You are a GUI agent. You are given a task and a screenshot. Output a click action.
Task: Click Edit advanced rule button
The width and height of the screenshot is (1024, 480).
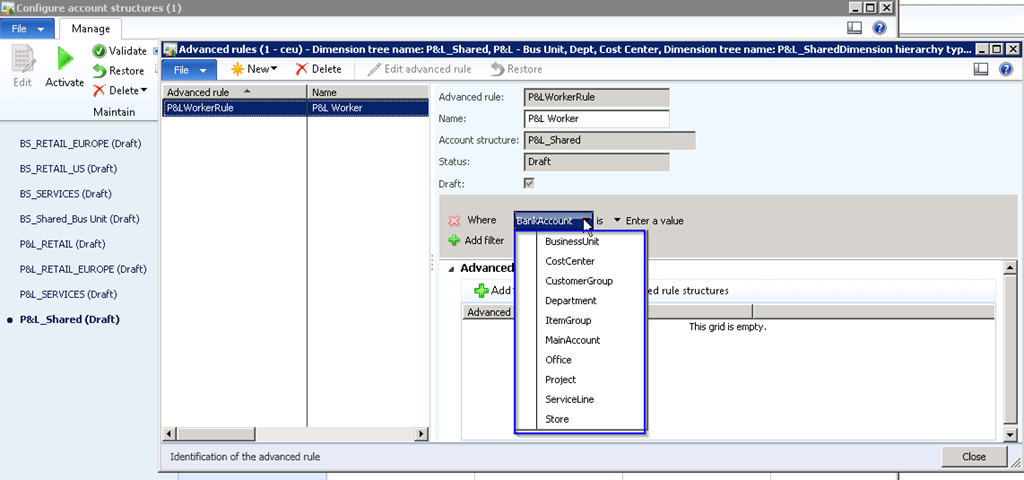[x=419, y=69]
